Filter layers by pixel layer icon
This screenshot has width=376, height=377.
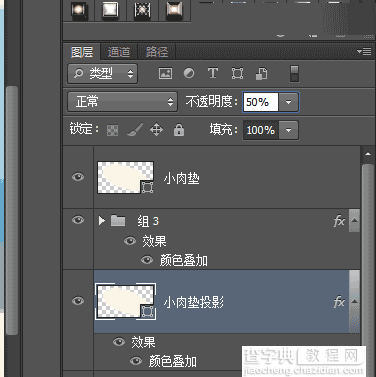[165, 73]
